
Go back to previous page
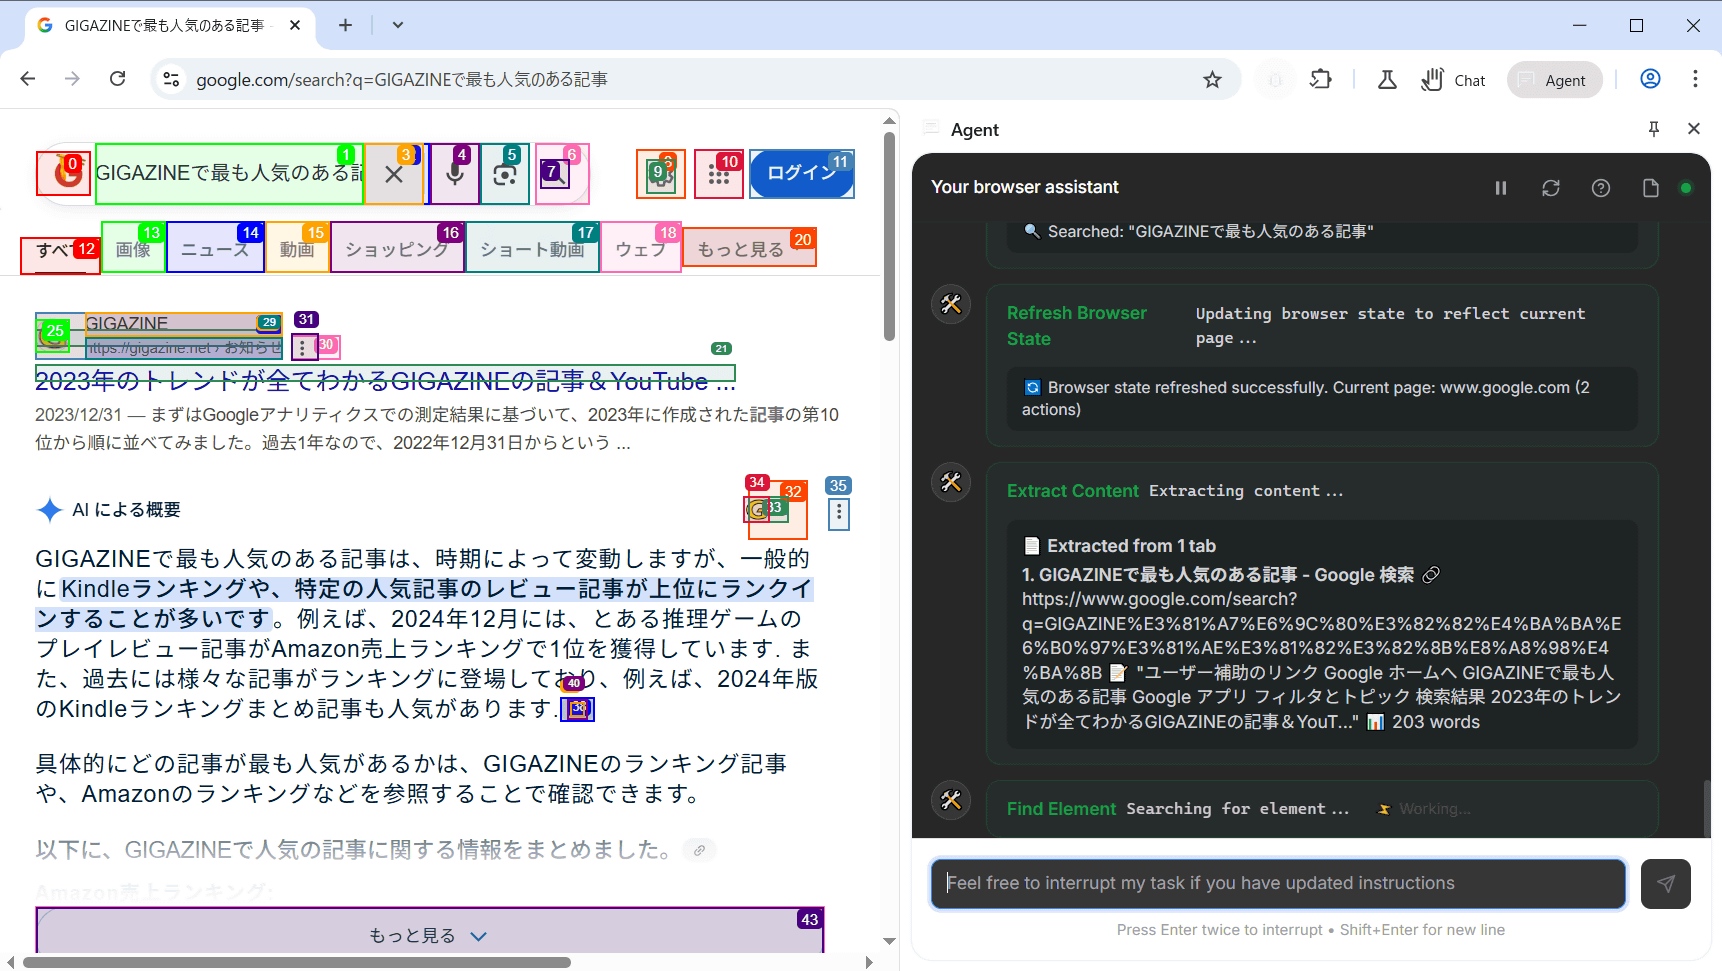[28, 79]
